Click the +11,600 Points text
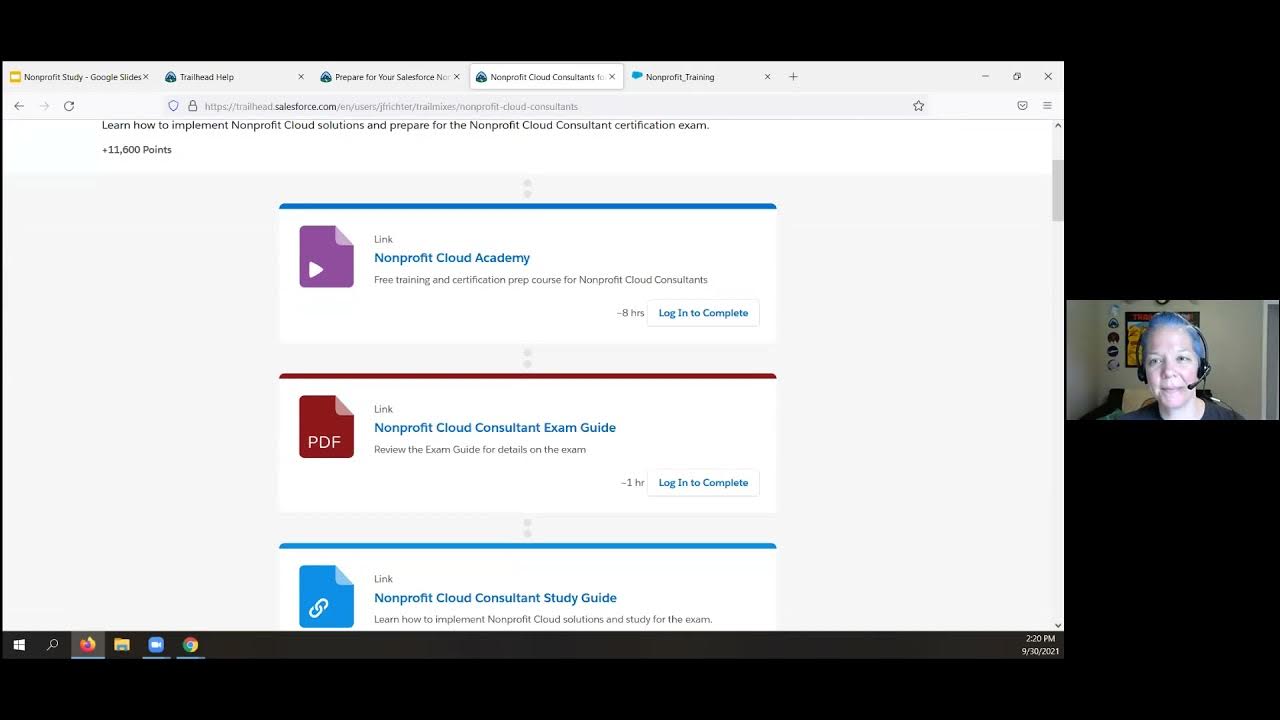This screenshot has width=1280, height=720. tap(137, 150)
